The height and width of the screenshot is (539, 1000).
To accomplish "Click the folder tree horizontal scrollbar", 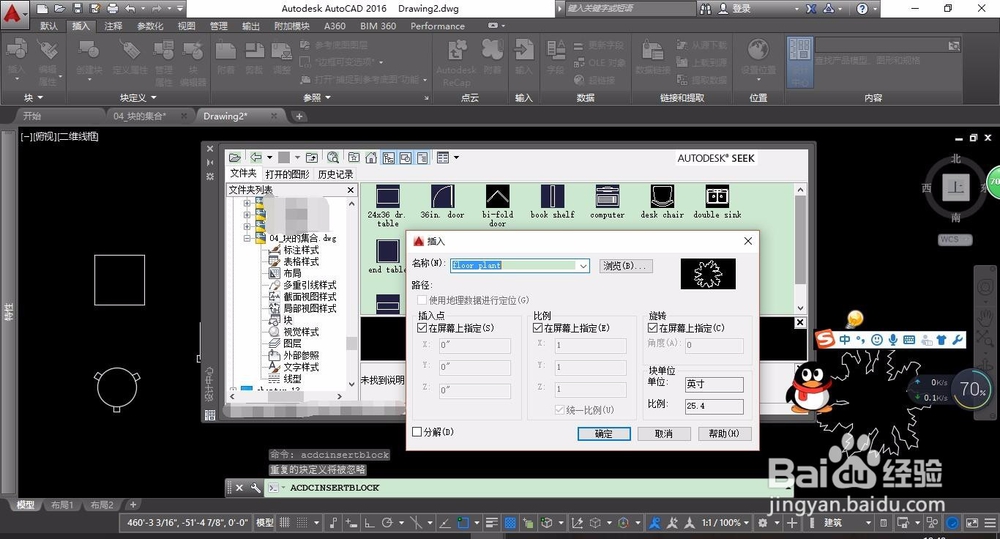I will click(x=285, y=396).
